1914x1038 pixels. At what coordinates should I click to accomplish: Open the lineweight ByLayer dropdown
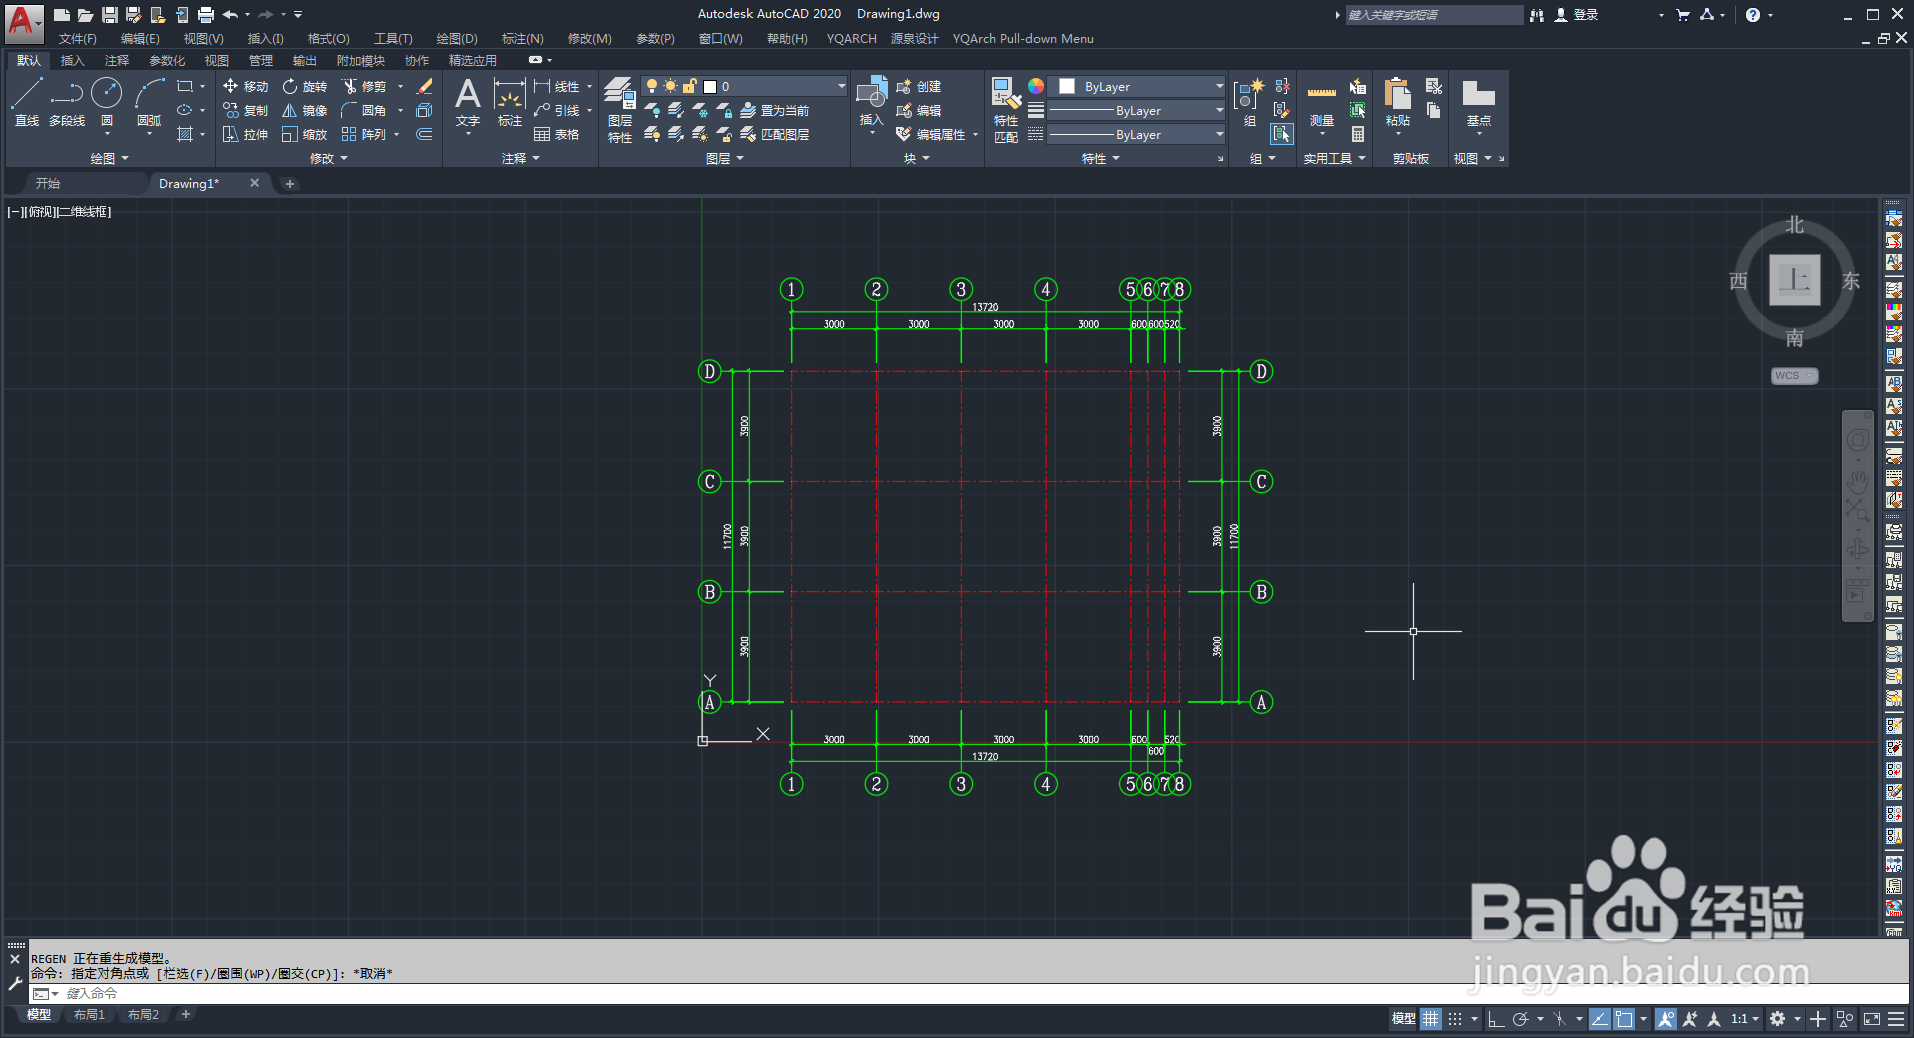point(1136,110)
